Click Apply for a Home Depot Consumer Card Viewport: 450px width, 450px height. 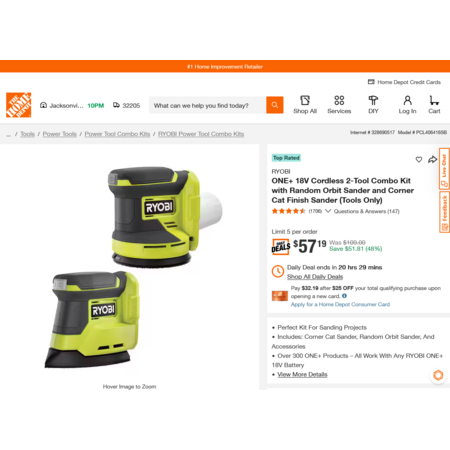pos(340,304)
